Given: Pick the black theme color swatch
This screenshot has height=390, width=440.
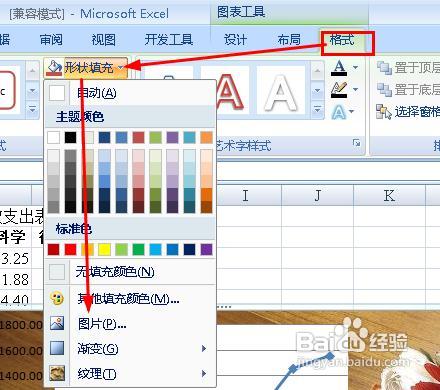Looking at the screenshot, I should [70, 137].
